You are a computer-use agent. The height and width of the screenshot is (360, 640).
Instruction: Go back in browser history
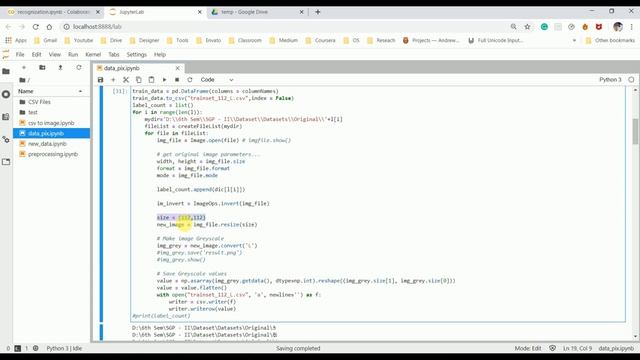(8, 27)
